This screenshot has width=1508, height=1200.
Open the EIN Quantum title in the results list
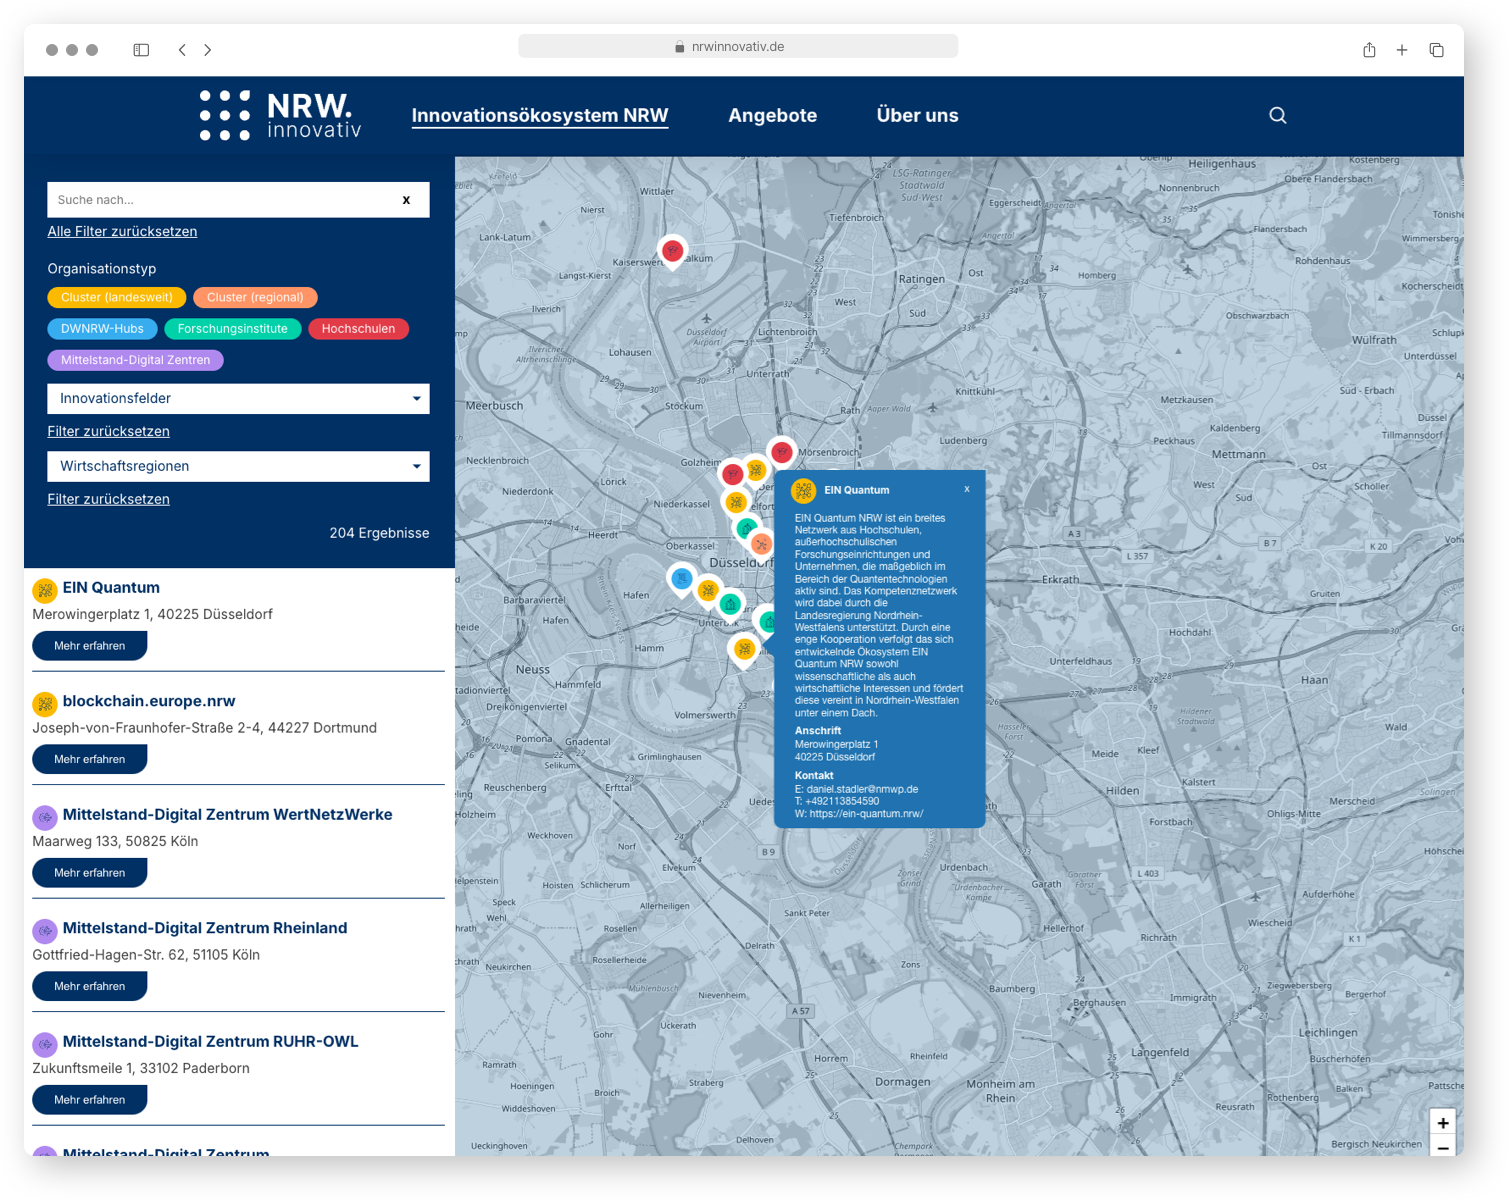tap(111, 588)
